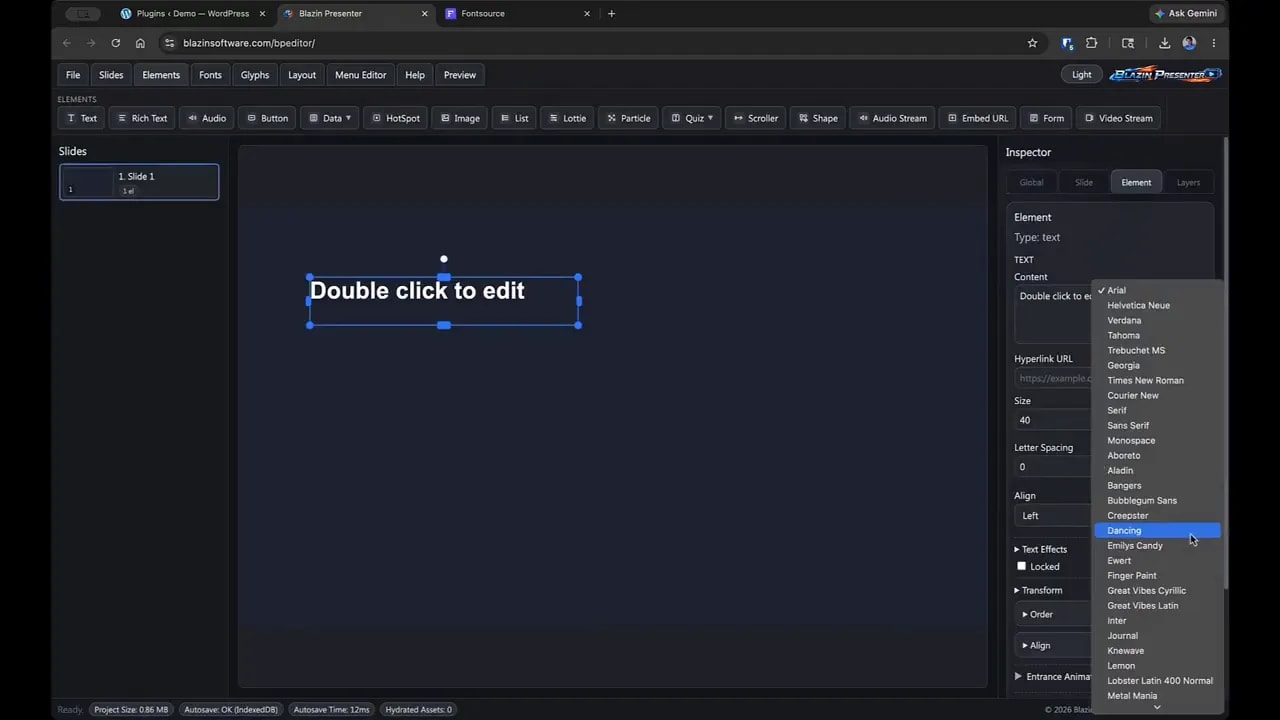Click the Project Size status entry
This screenshot has height=720, width=1280.
[131, 709]
